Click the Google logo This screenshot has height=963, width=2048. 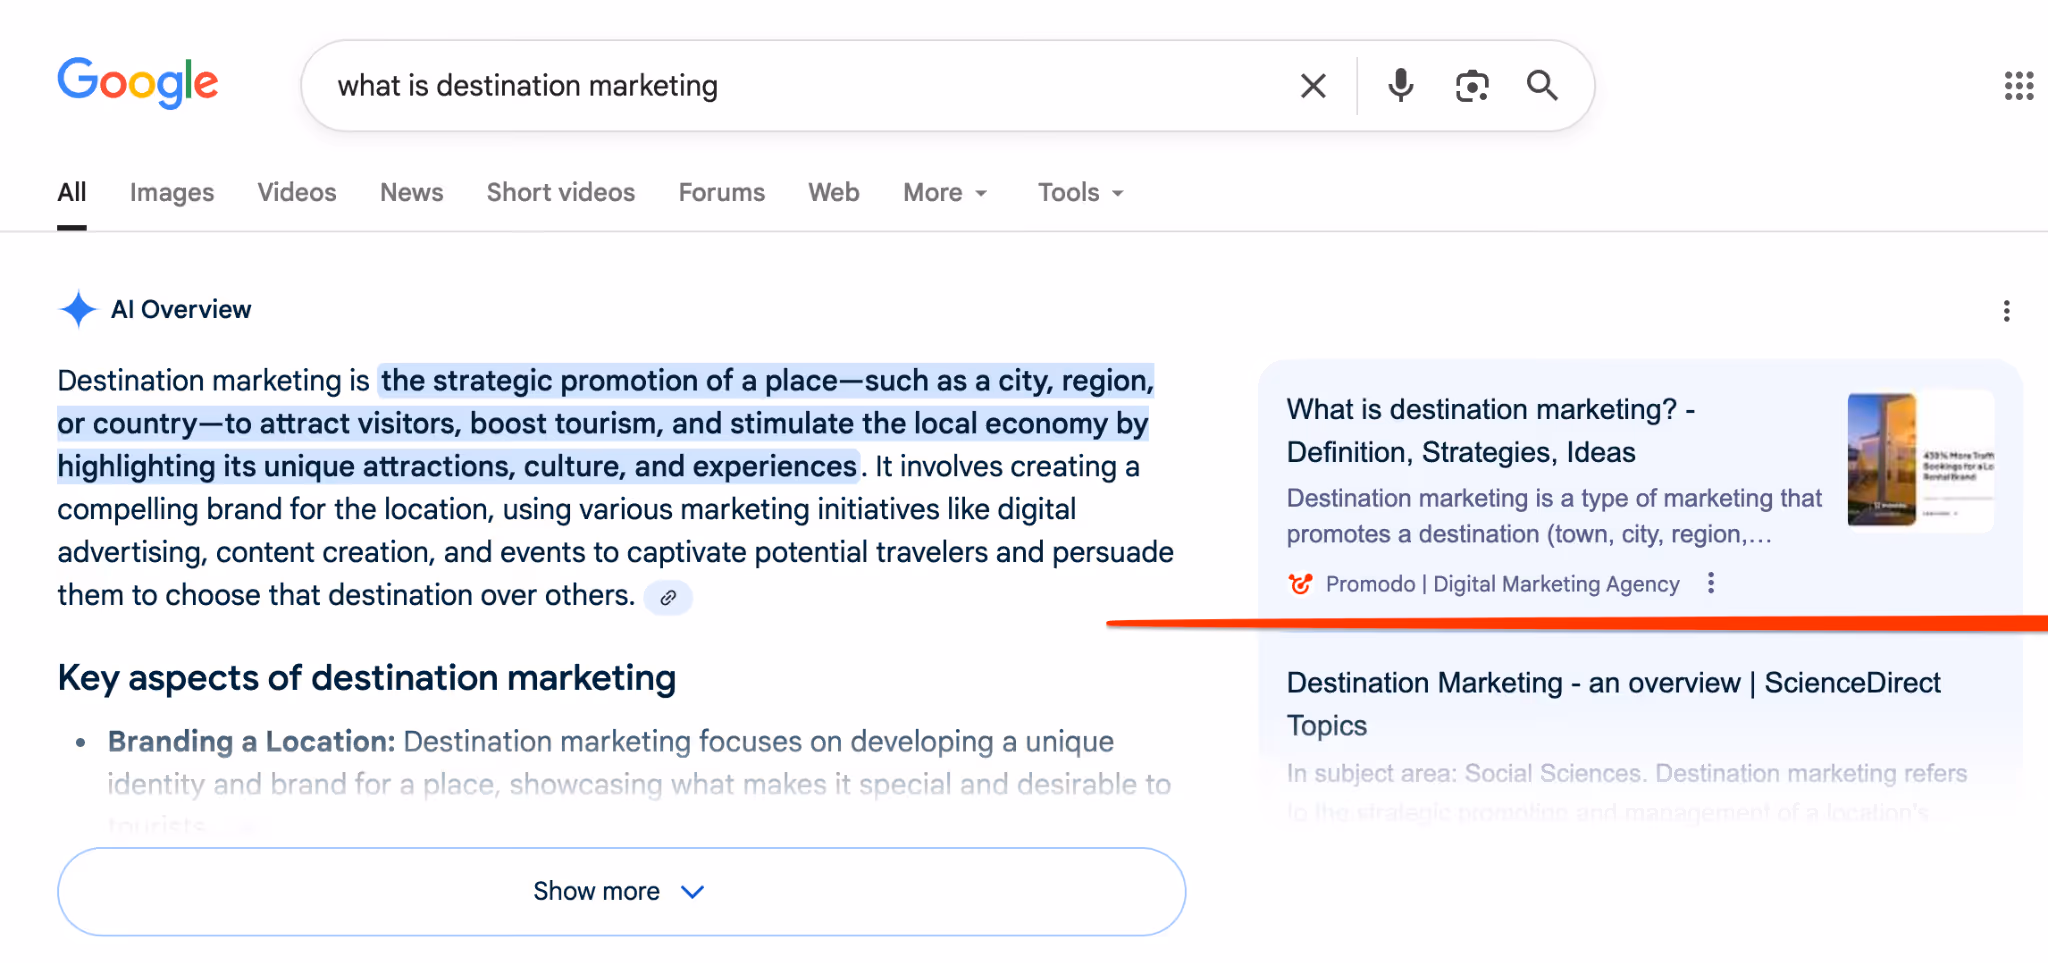coord(138,83)
